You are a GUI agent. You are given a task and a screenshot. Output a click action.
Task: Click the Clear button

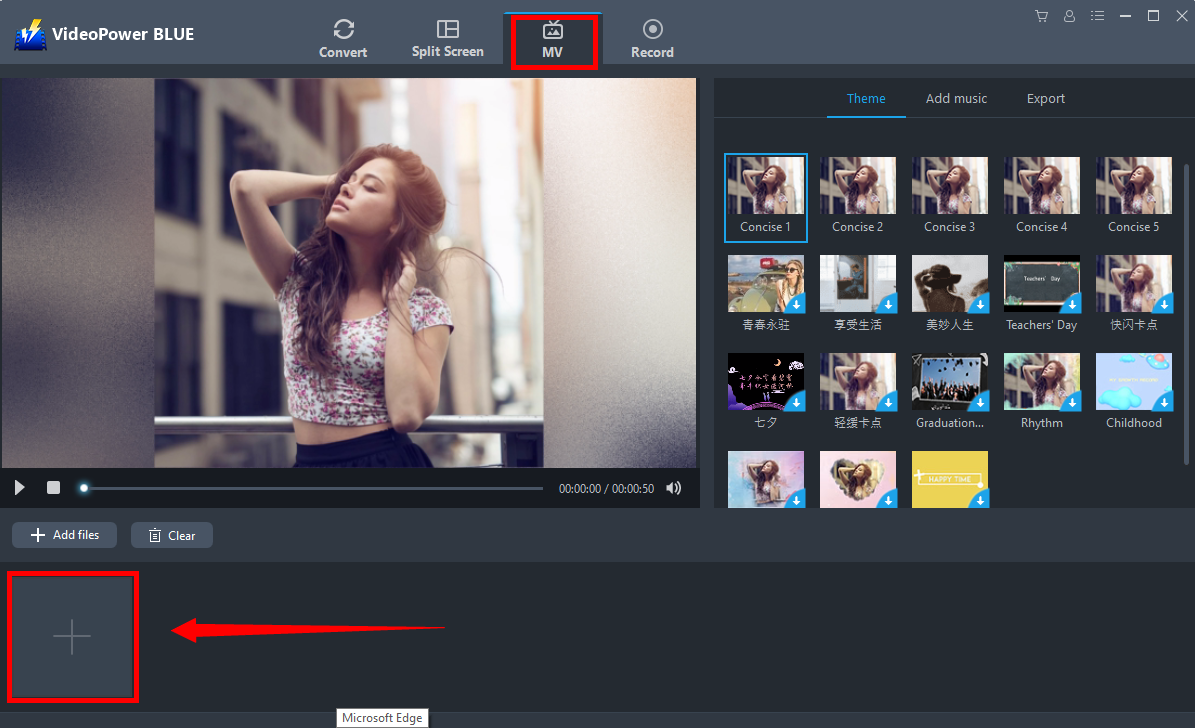172,535
